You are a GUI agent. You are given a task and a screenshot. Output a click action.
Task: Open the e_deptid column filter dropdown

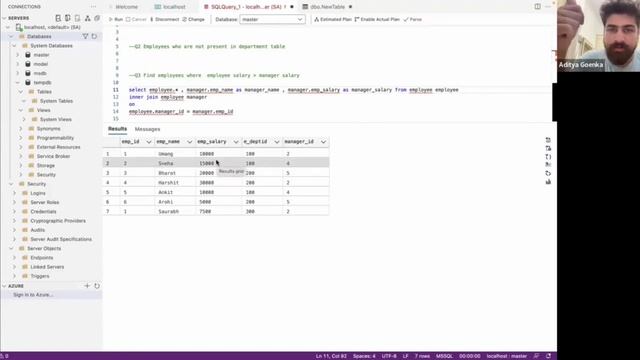(277, 142)
